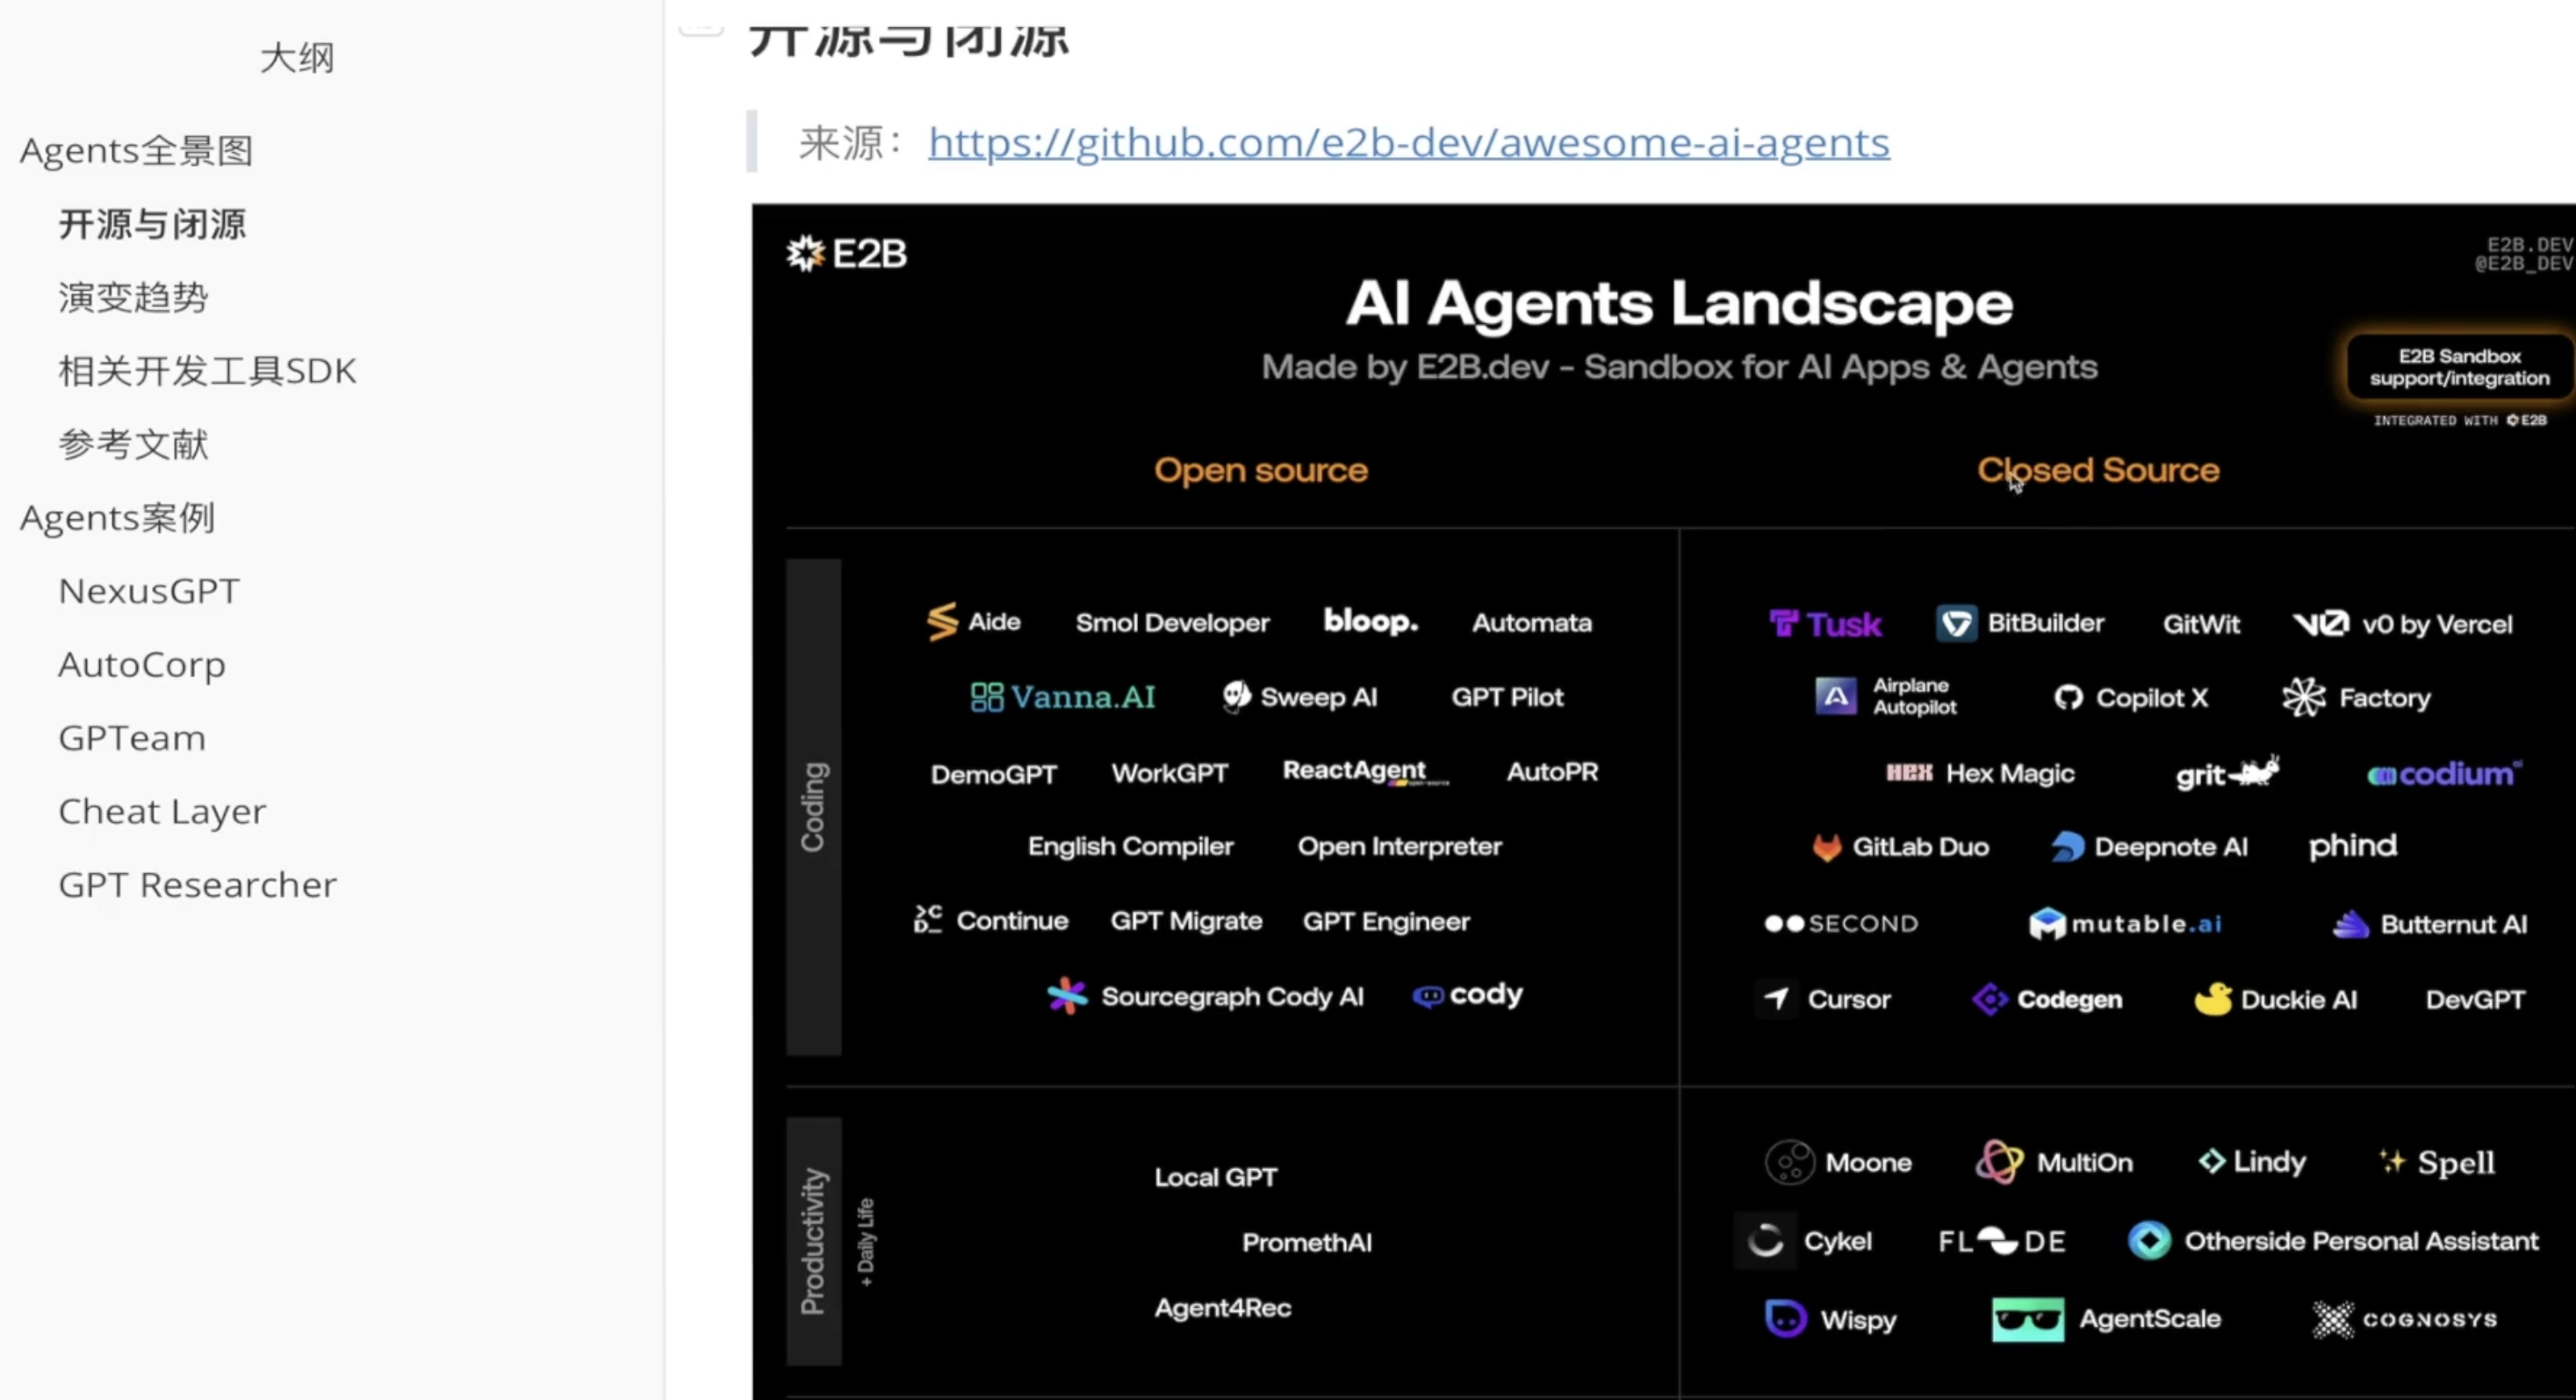The image size is (2576, 1400).
Task: Click the Sourcegraph Cody AI star icon
Action: [1067, 996]
